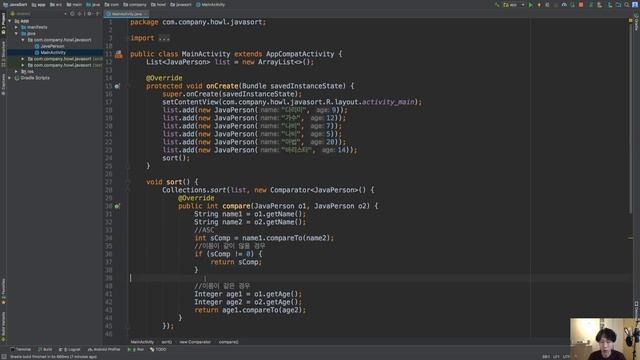Click the 'company' navigation bar breadcrumb
The image size is (640, 360).
click(135, 5)
